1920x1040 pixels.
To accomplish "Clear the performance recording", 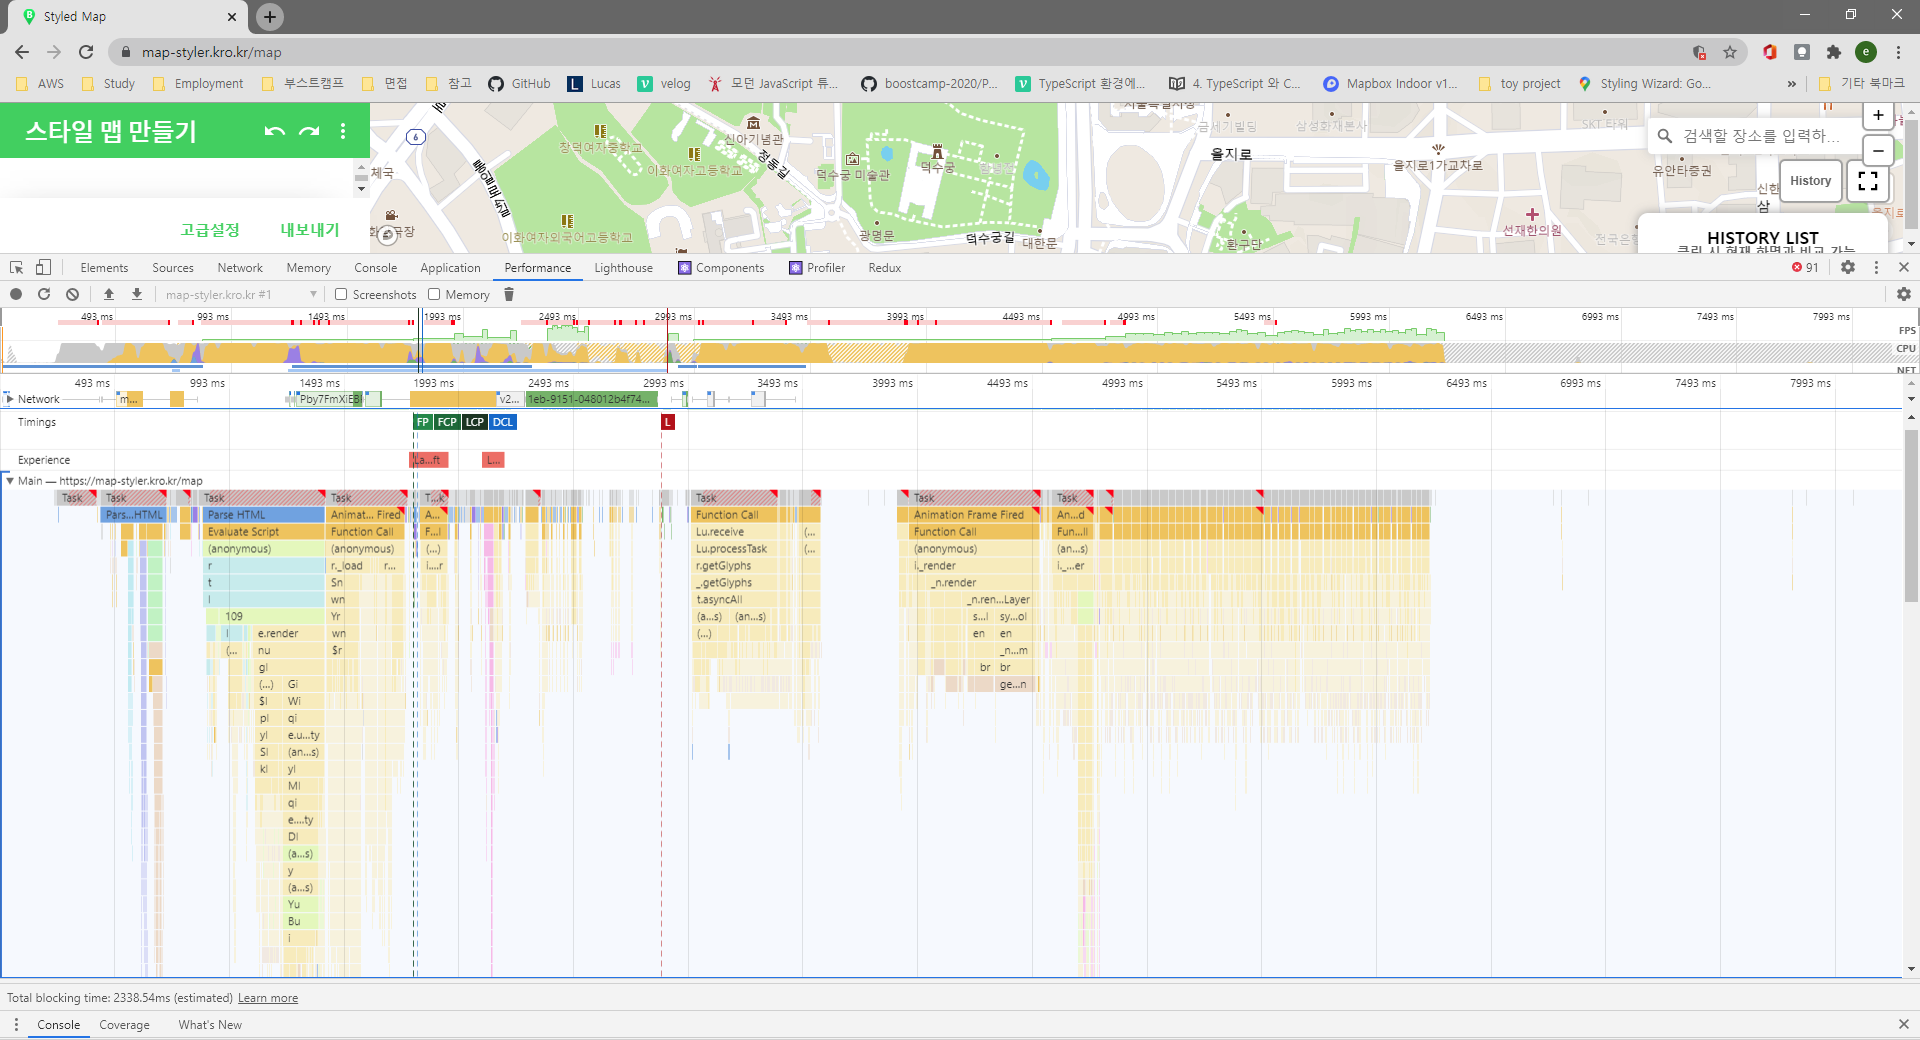I will coord(72,294).
